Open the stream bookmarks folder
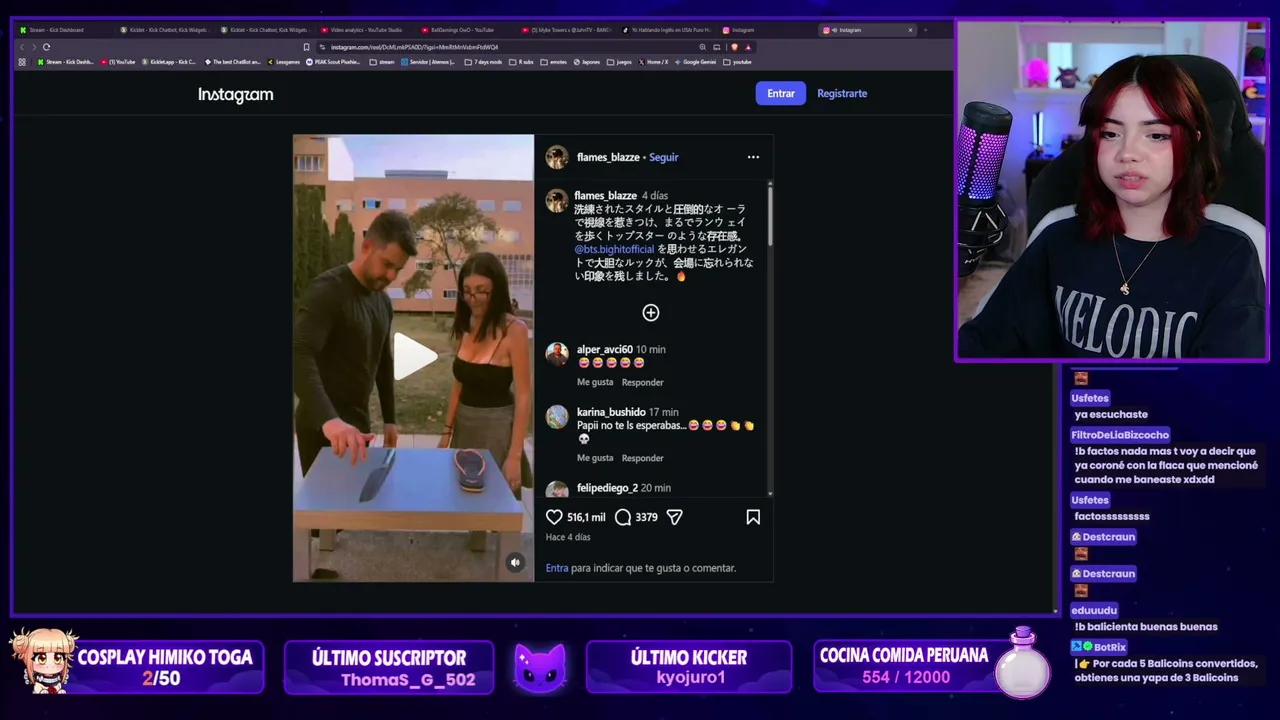The height and width of the screenshot is (720, 1280). click(382, 62)
